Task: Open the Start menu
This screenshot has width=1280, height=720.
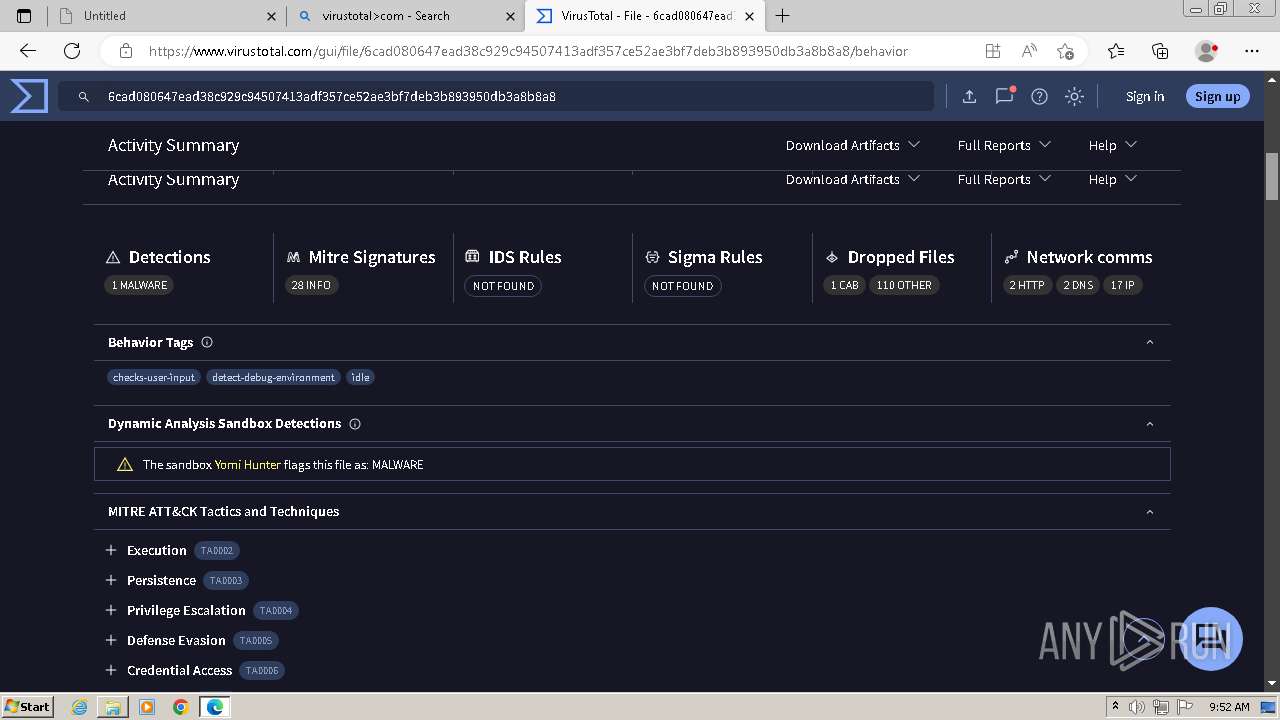Action: (x=27, y=707)
